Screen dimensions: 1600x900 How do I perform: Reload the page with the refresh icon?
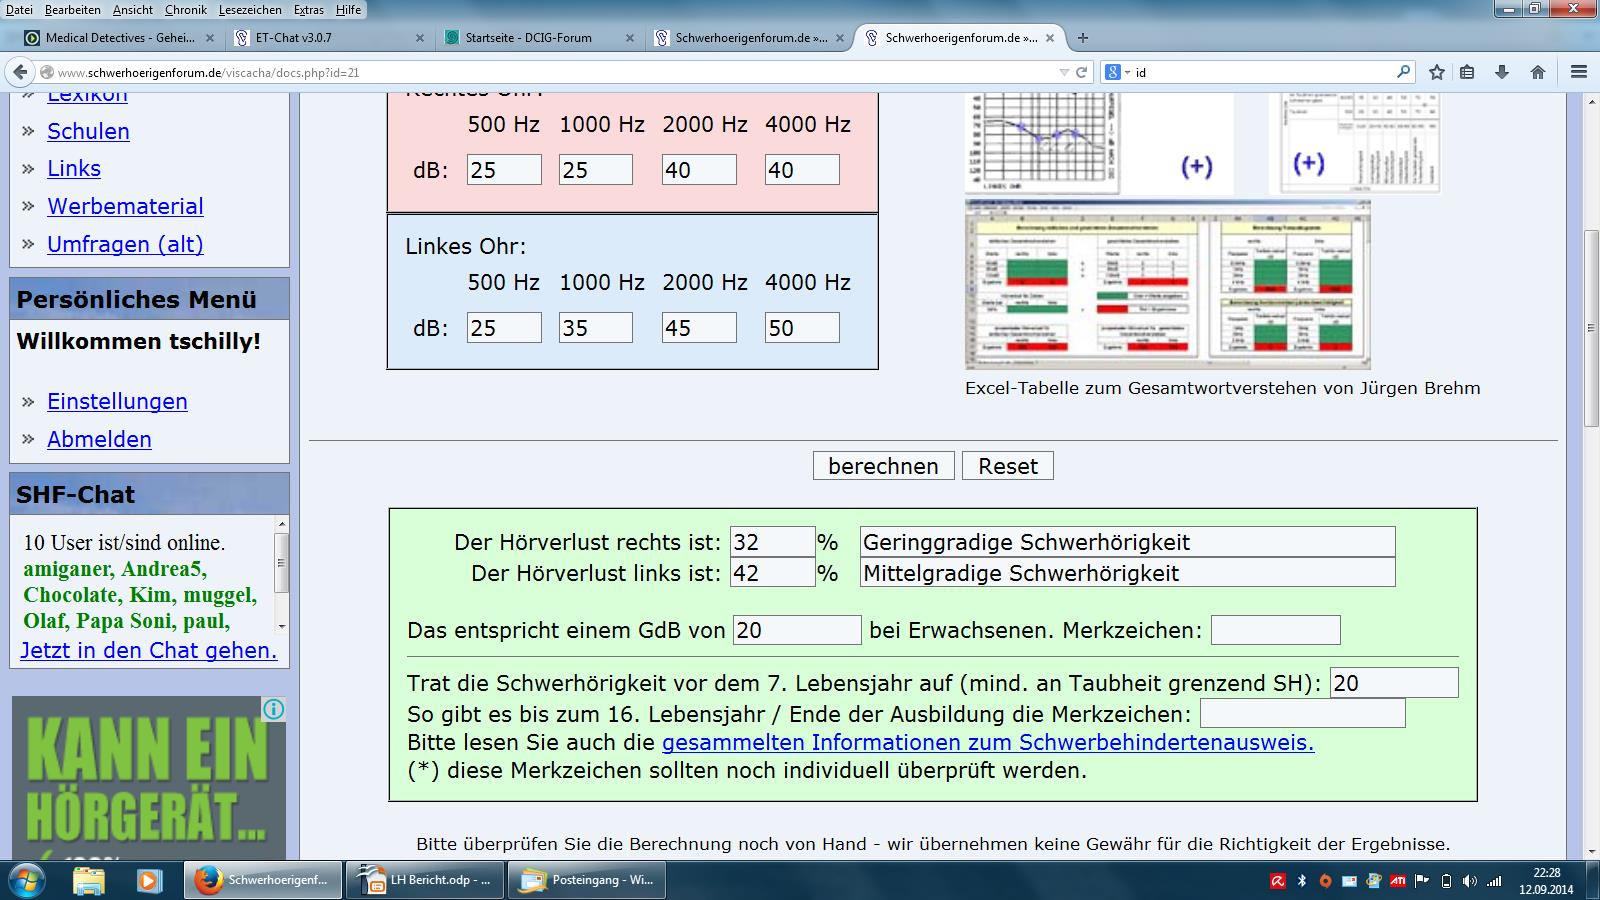point(1081,72)
